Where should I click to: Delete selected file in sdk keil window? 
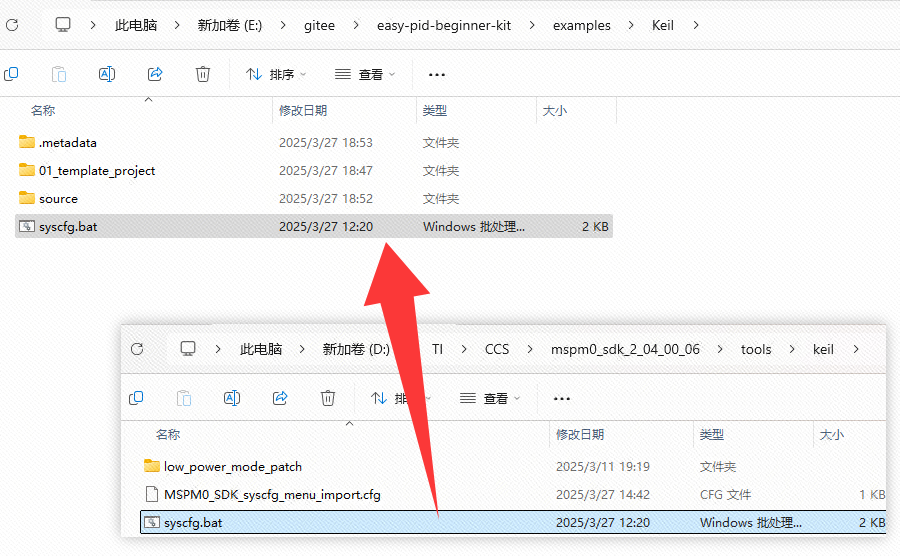click(x=328, y=398)
